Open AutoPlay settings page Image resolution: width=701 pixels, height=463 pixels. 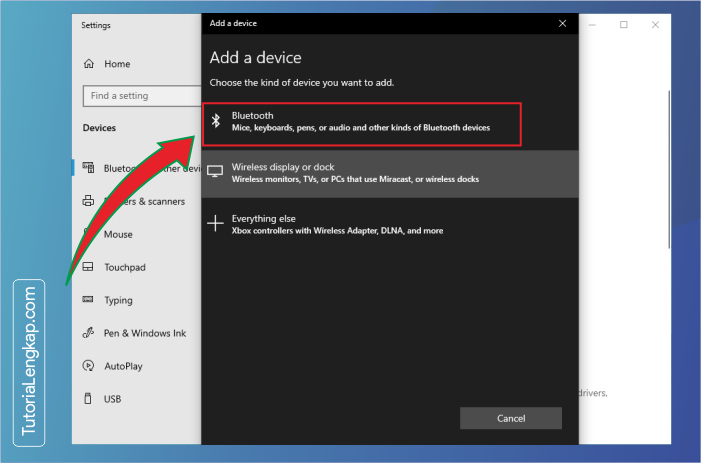(123, 366)
